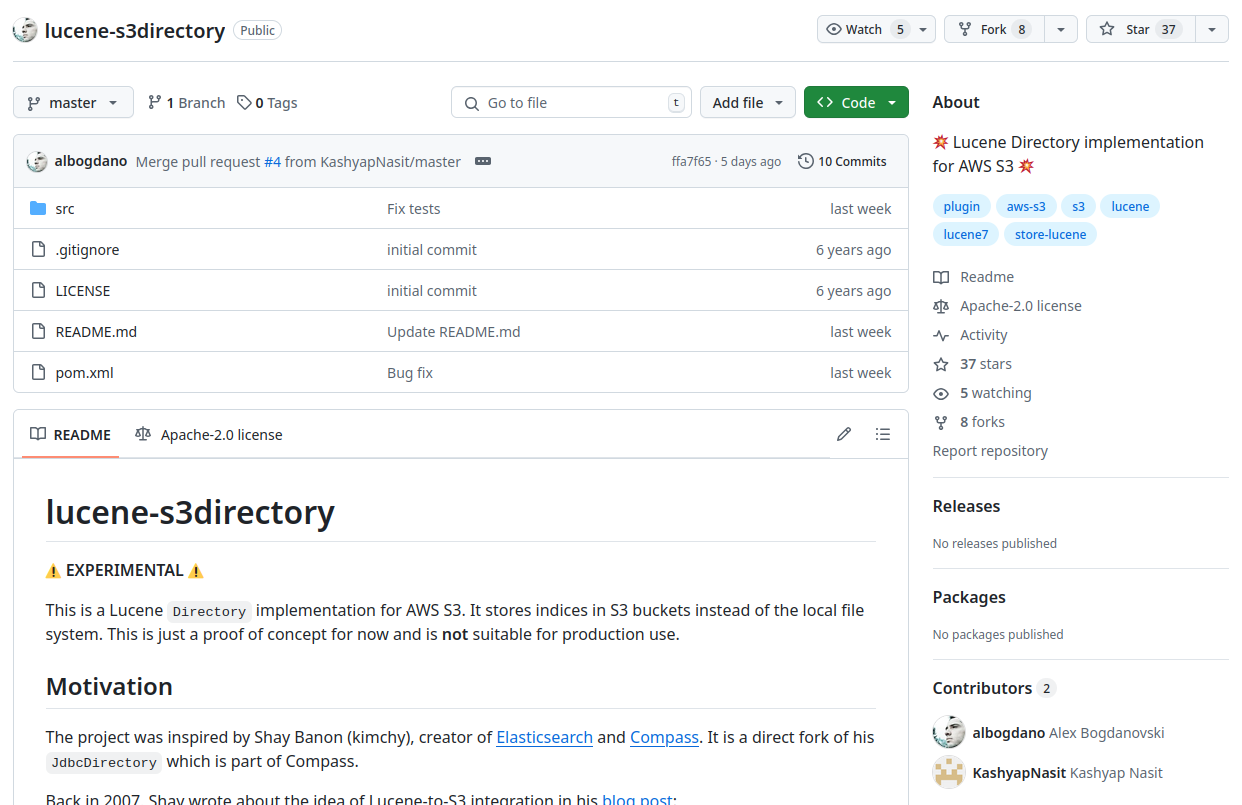This screenshot has height=805, width=1242.
Task: Click the Go to file search field
Action: pyautogui.click(x=571, y=102)
